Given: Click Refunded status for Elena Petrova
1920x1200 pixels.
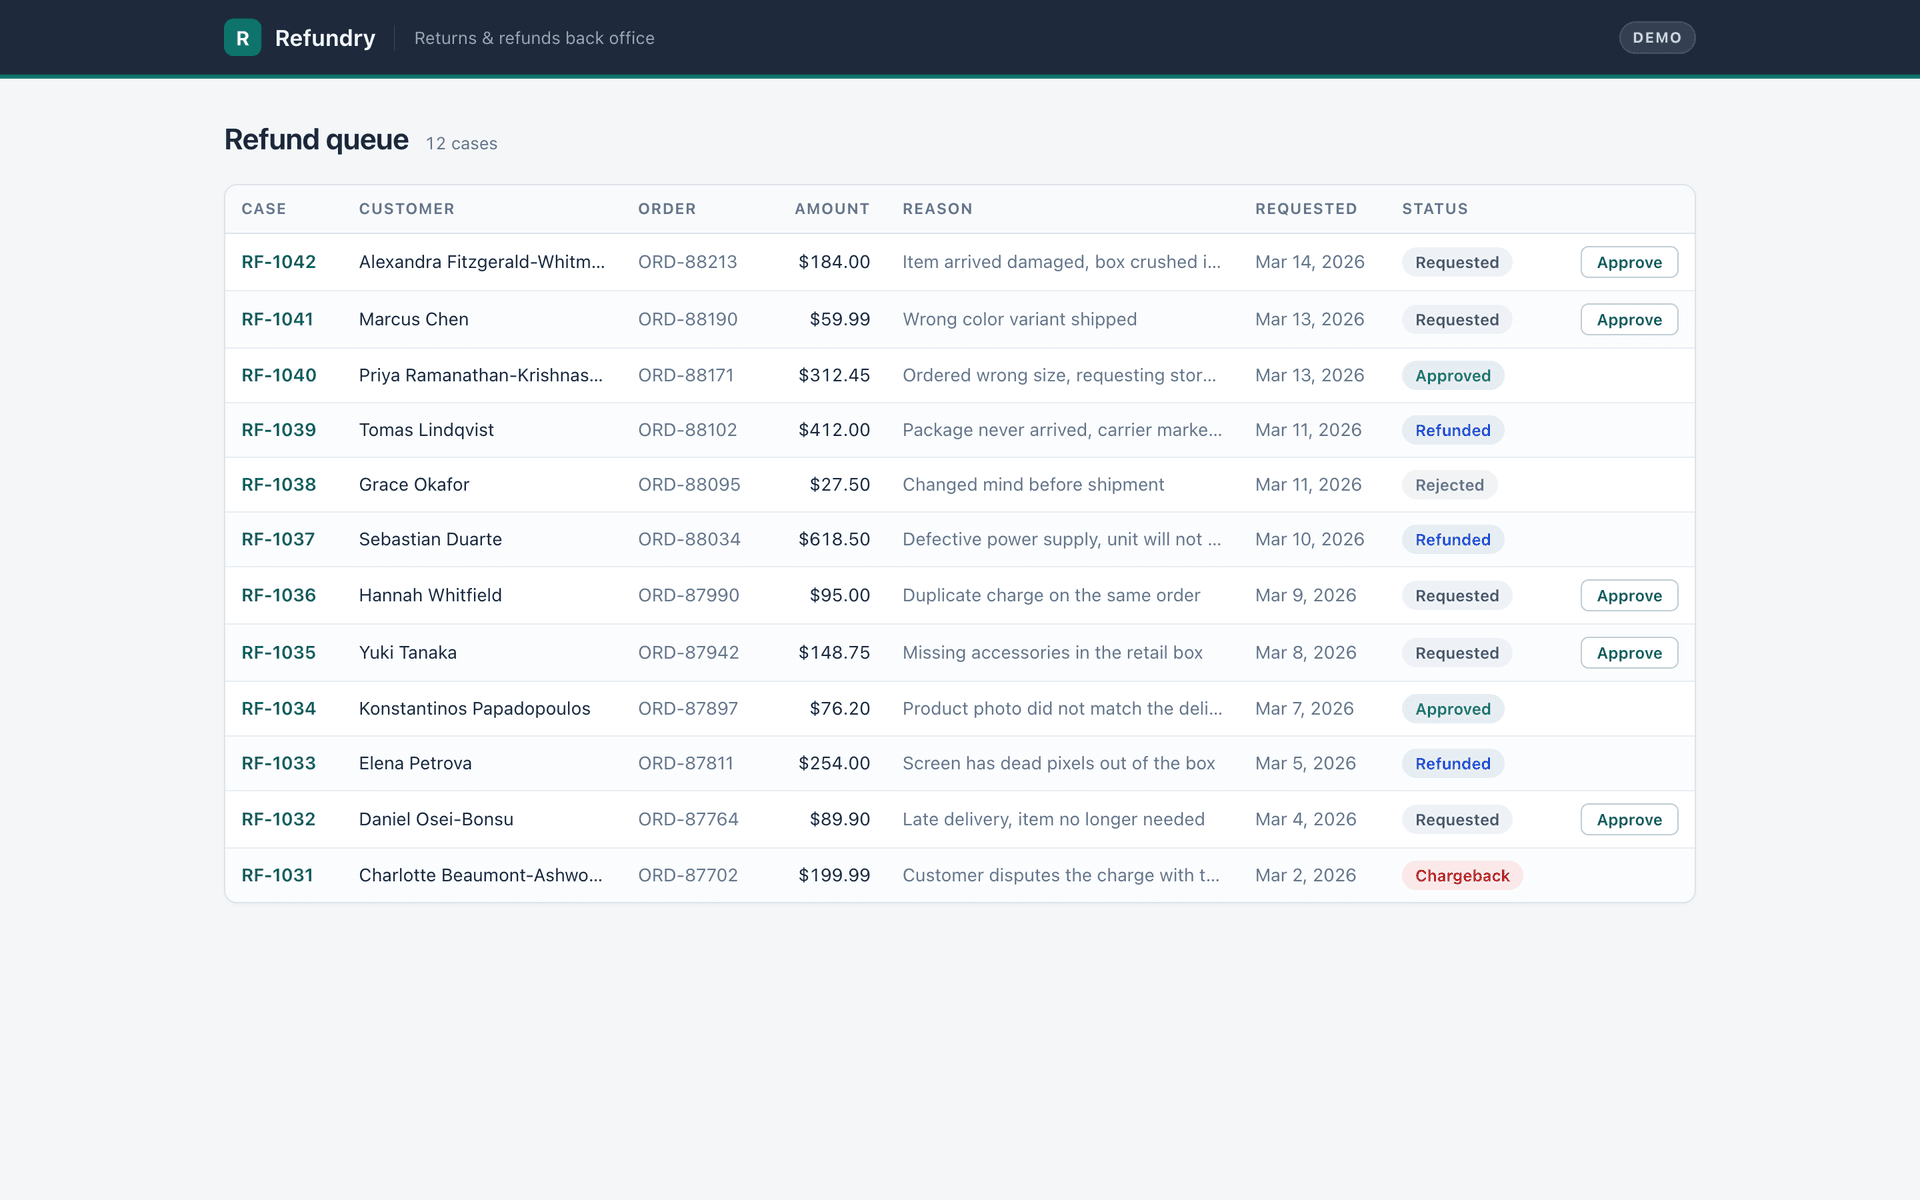Looking at the screenshot, I should [1453, 764].
